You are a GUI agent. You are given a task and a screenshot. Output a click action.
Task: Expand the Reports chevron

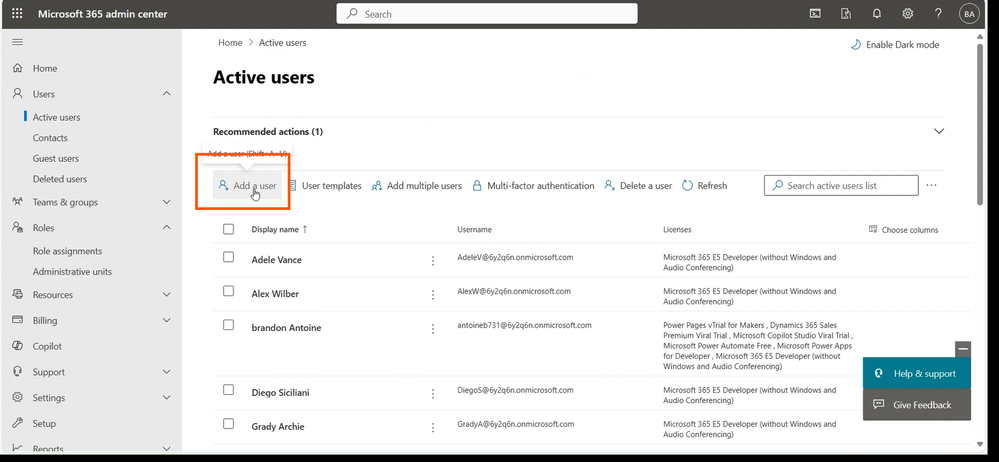pos(167,448)
